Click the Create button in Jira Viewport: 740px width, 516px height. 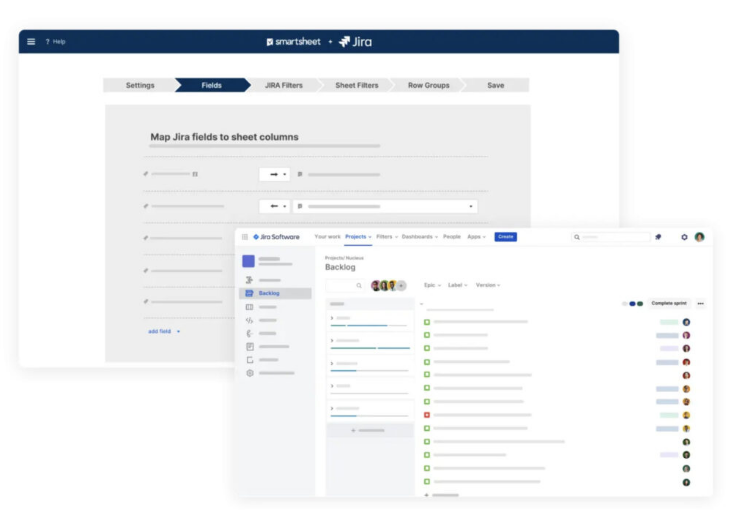505,237
